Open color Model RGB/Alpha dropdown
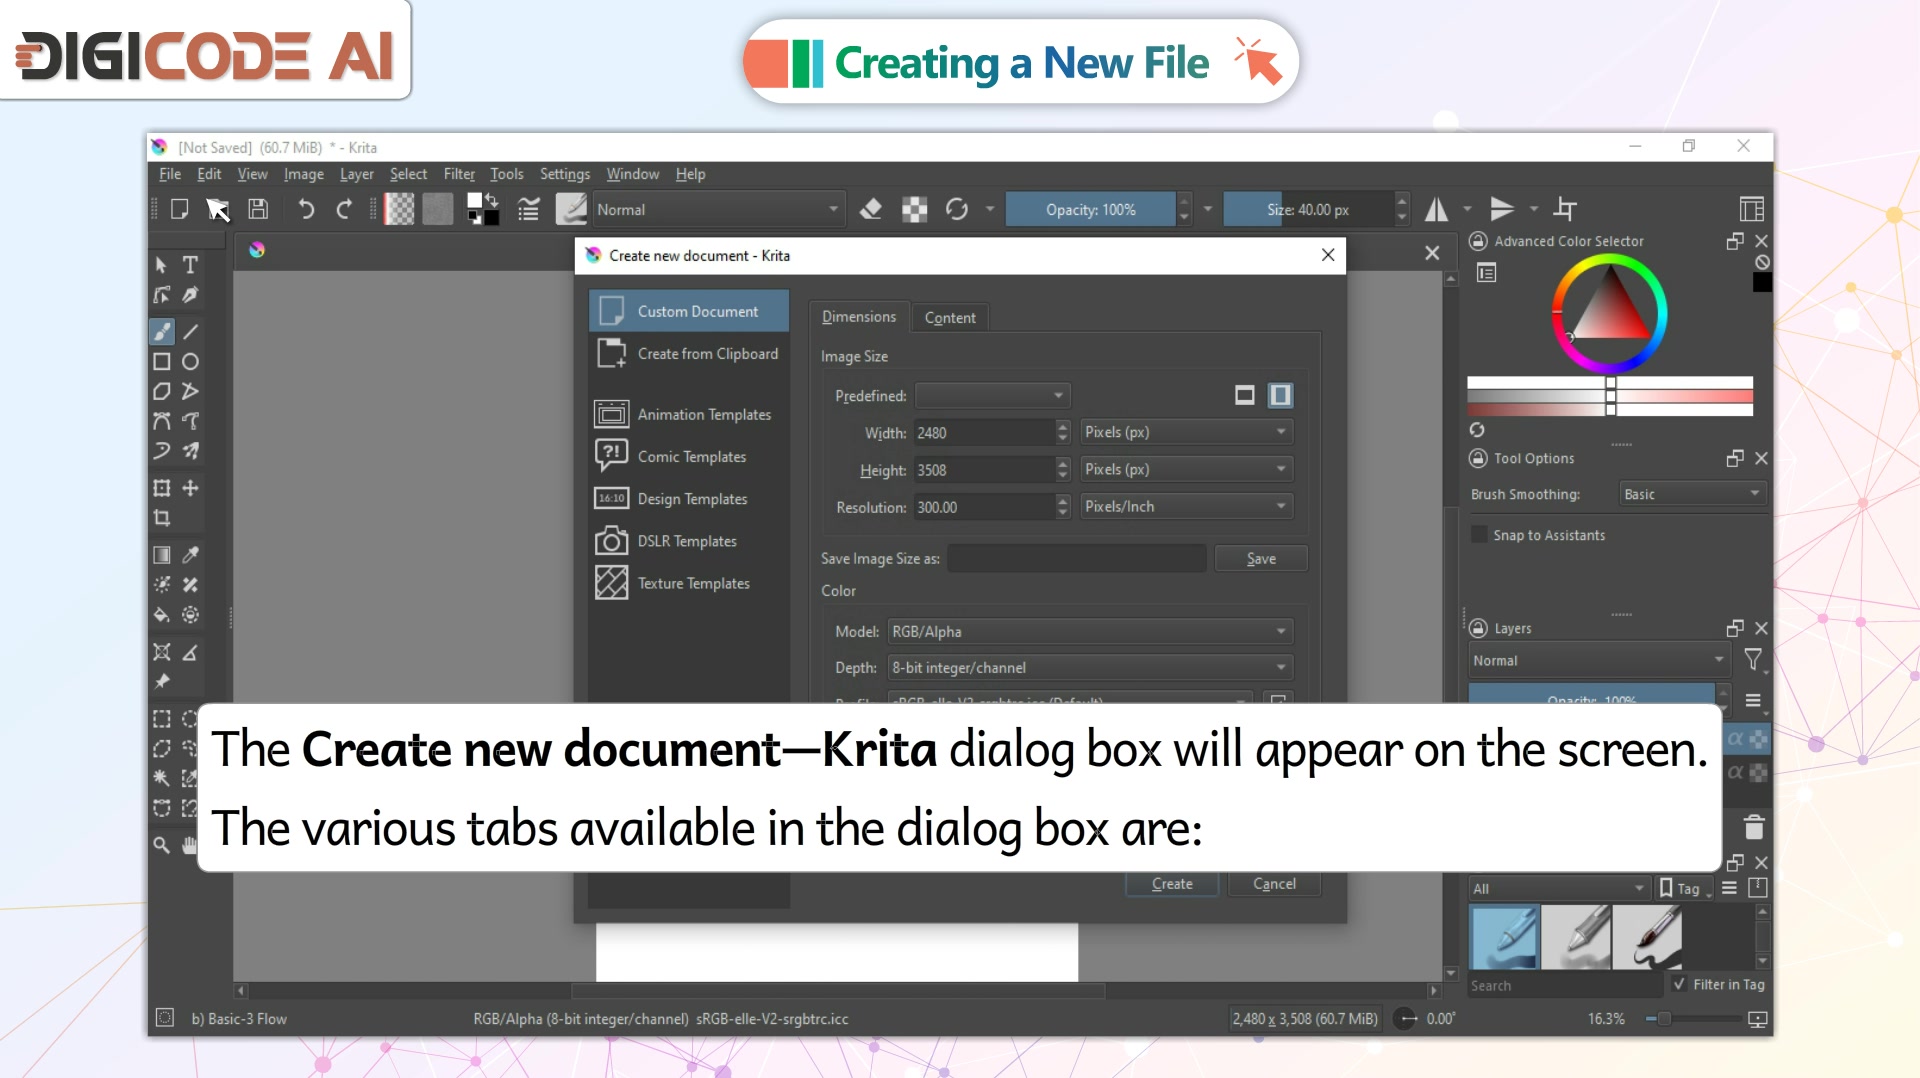Screen dimensions: 1920x1078 click(1090, 632)
